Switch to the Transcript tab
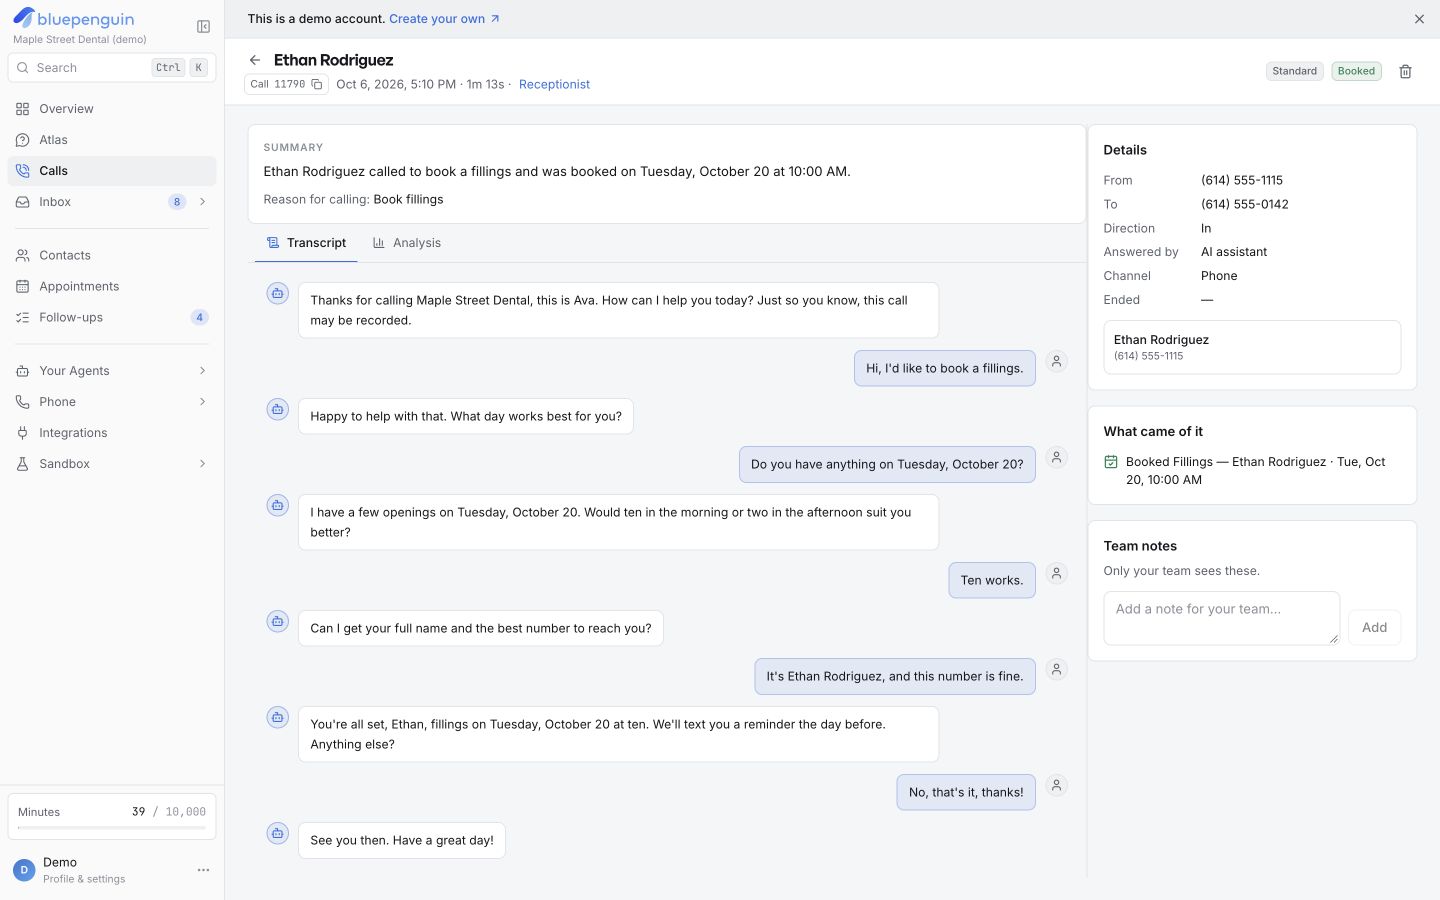 click(306, 243)
